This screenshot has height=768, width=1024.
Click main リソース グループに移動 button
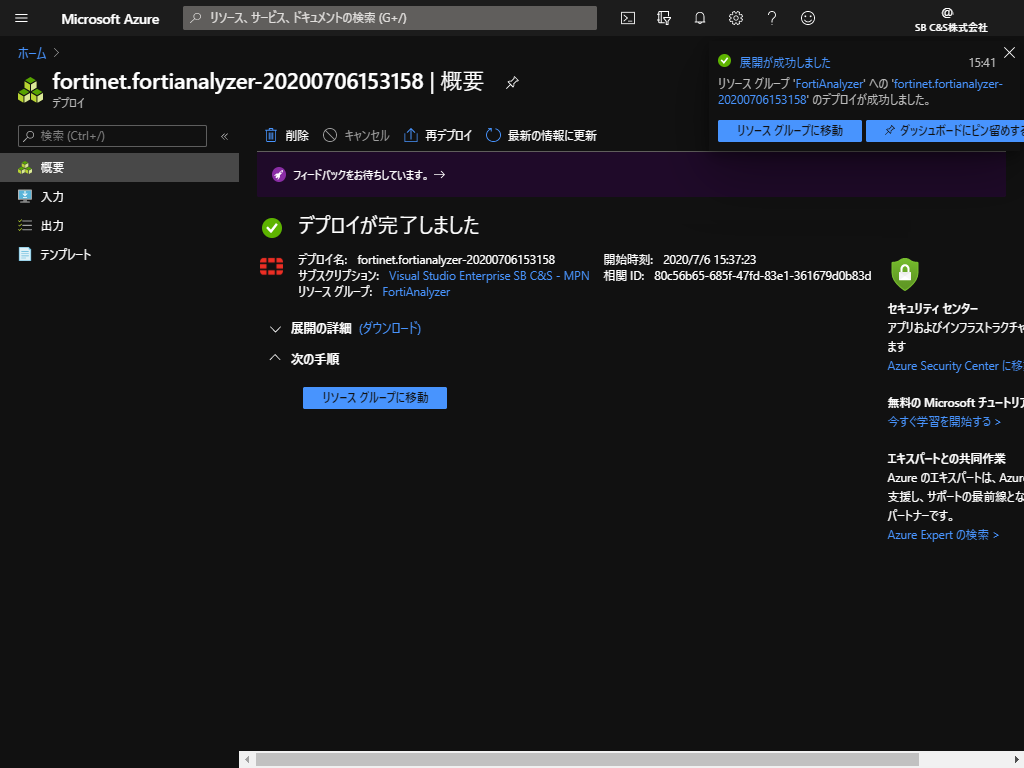[x=375, y=398]
